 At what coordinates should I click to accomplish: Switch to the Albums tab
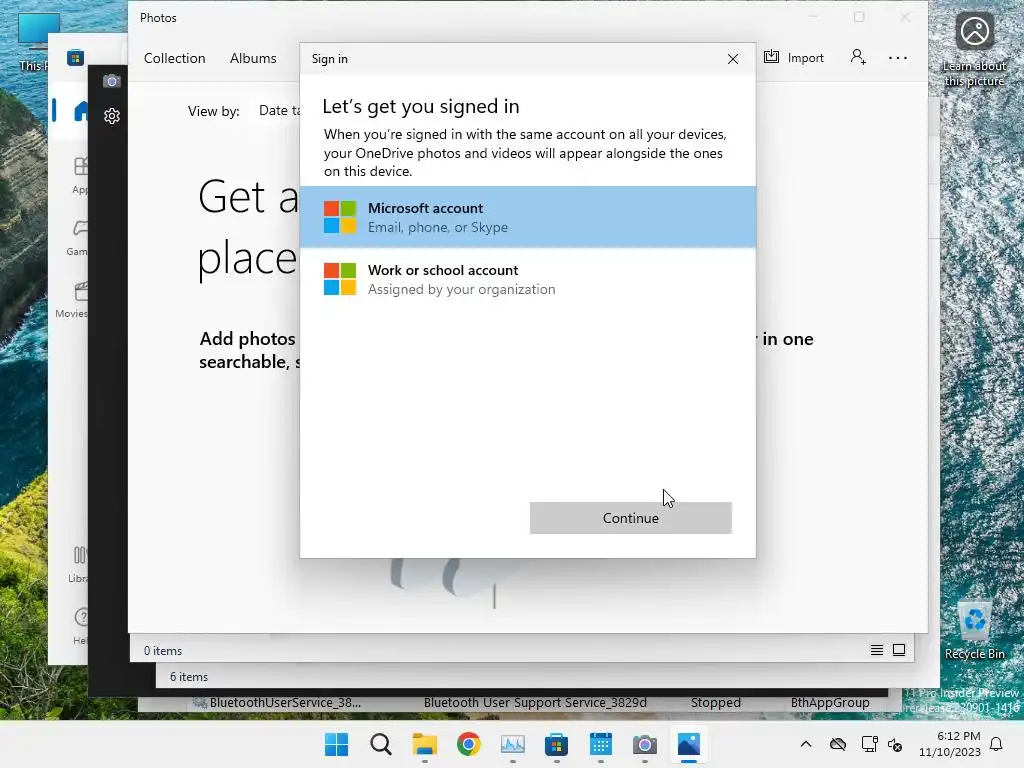point(253,58)
